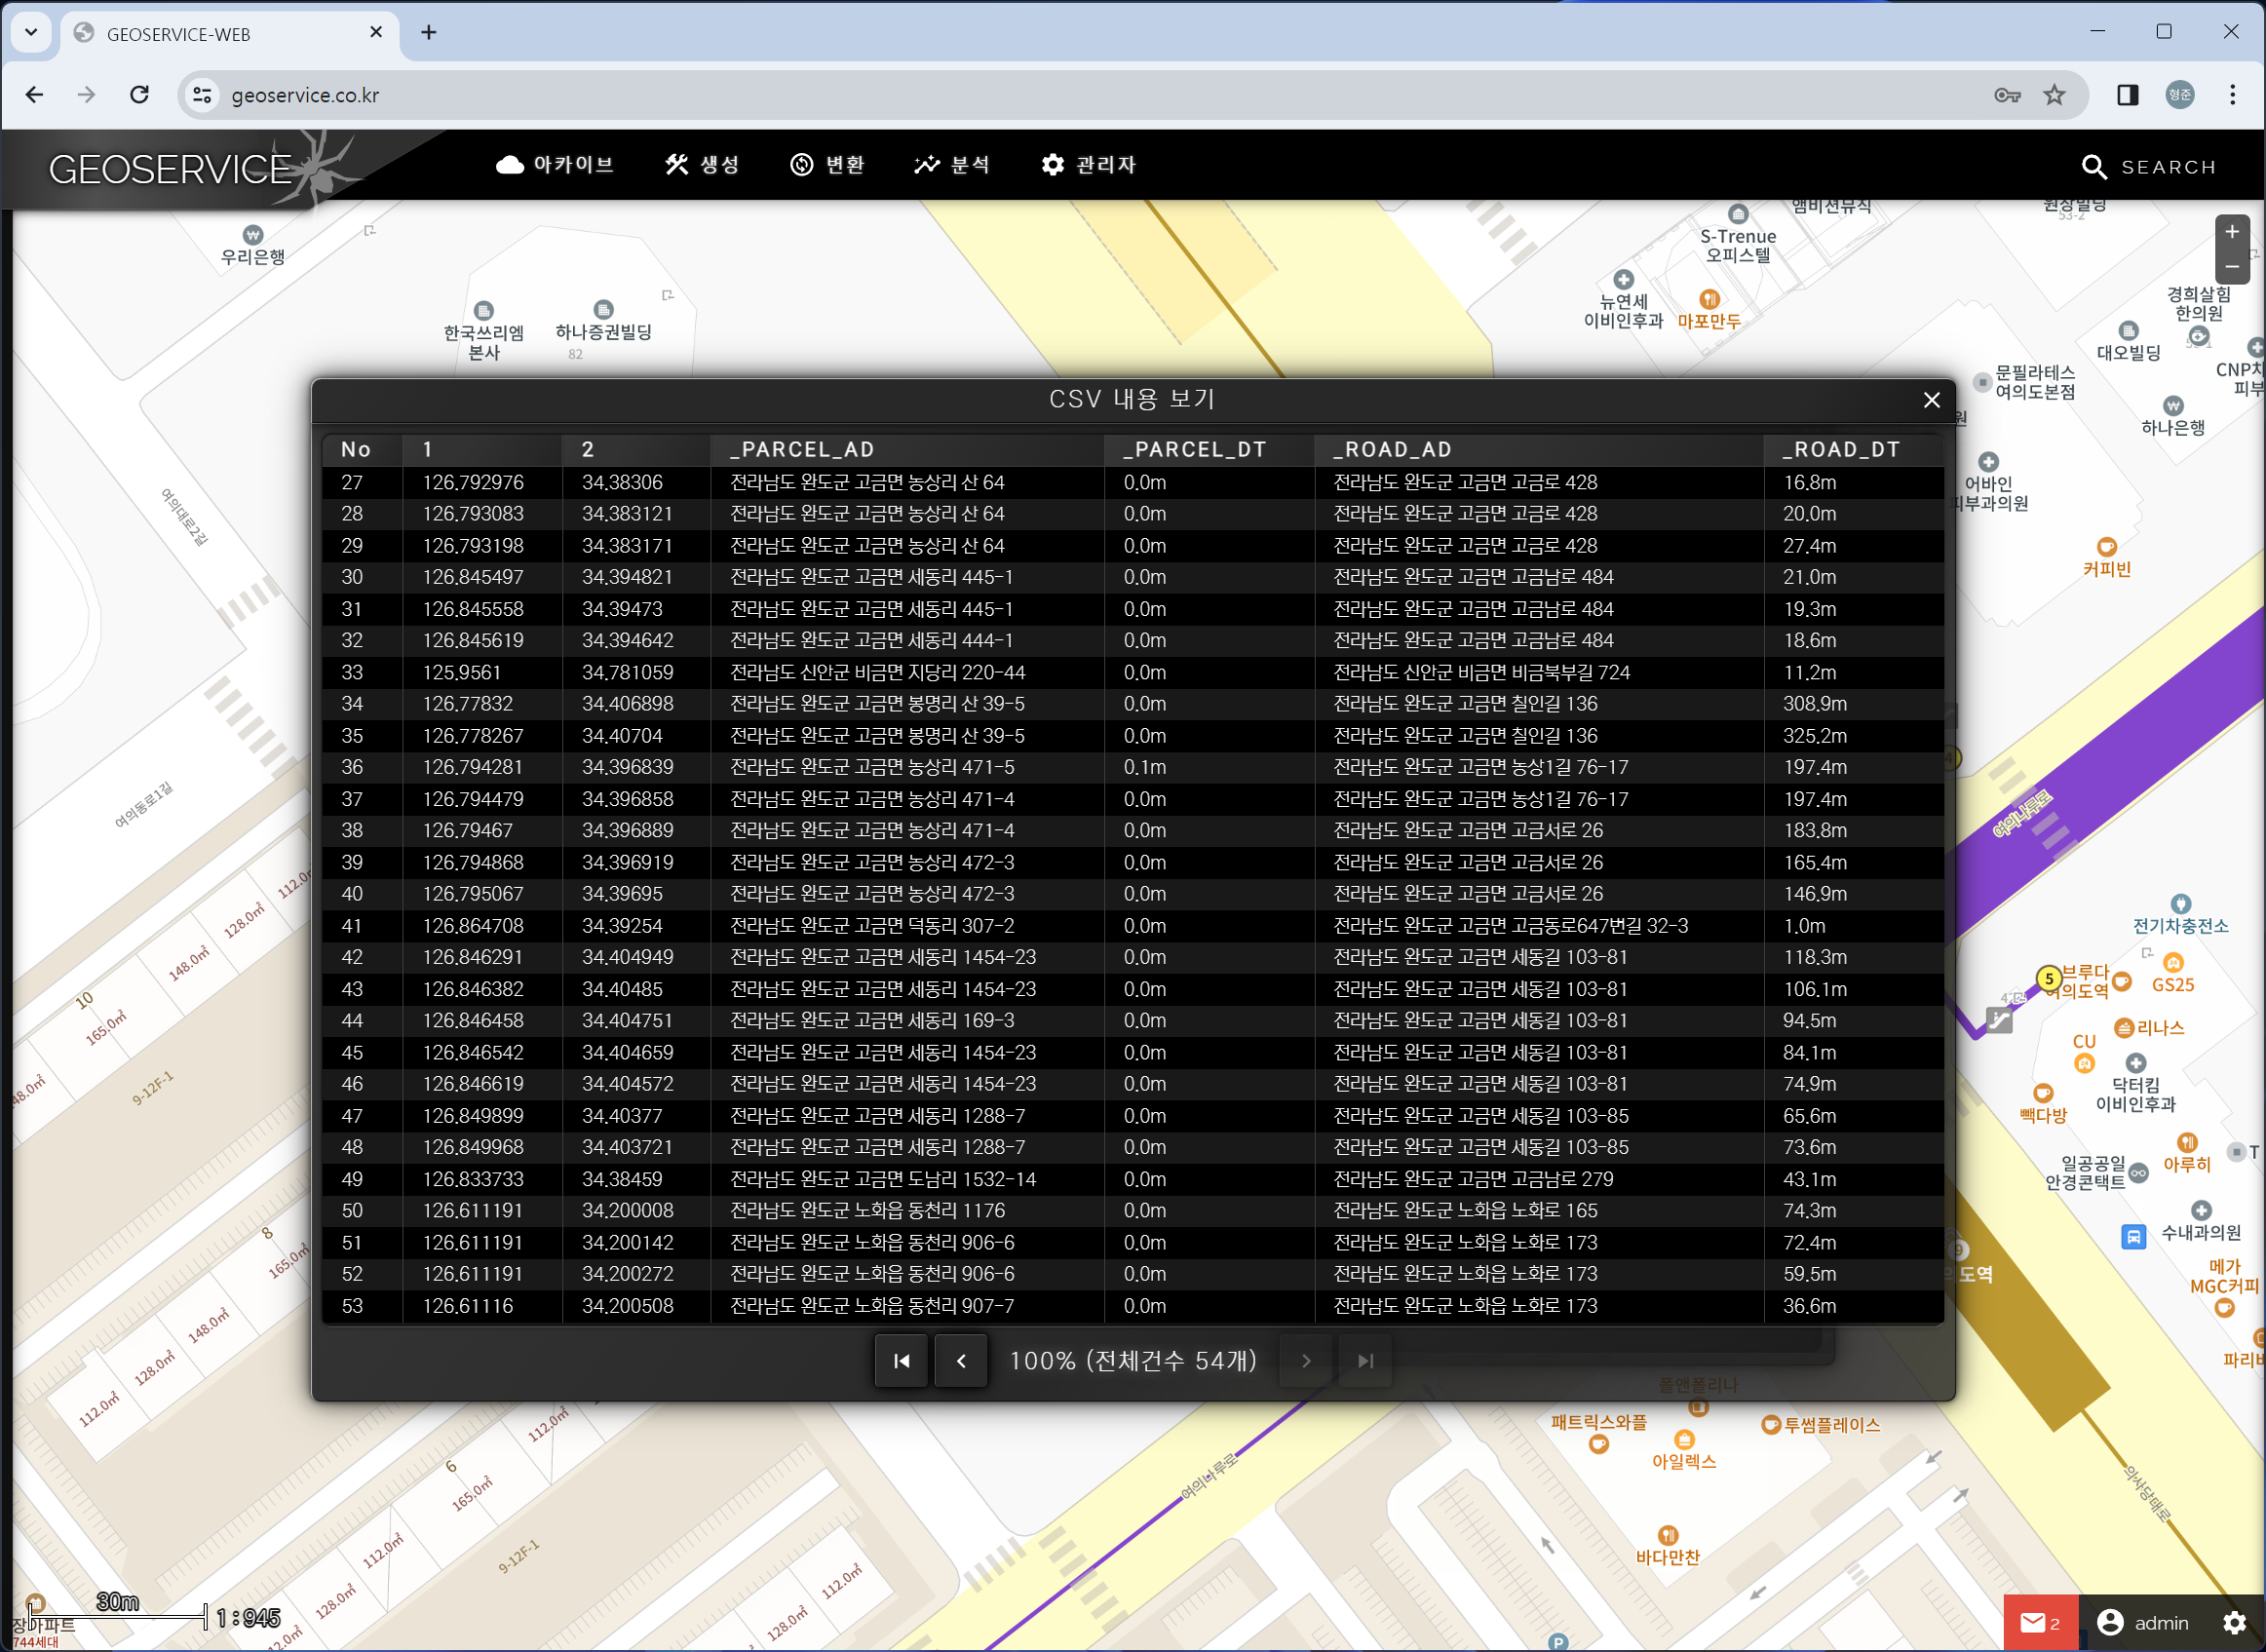Viewport: 2266px width, 1652px height.
Task: Close the CSV 내용 보기 dialog
Action: 1931,400
